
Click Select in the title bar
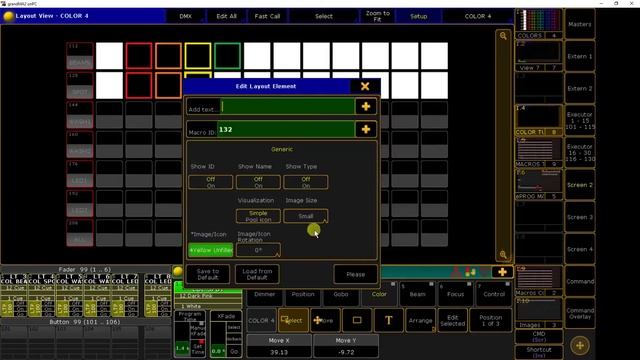(324, 16)
